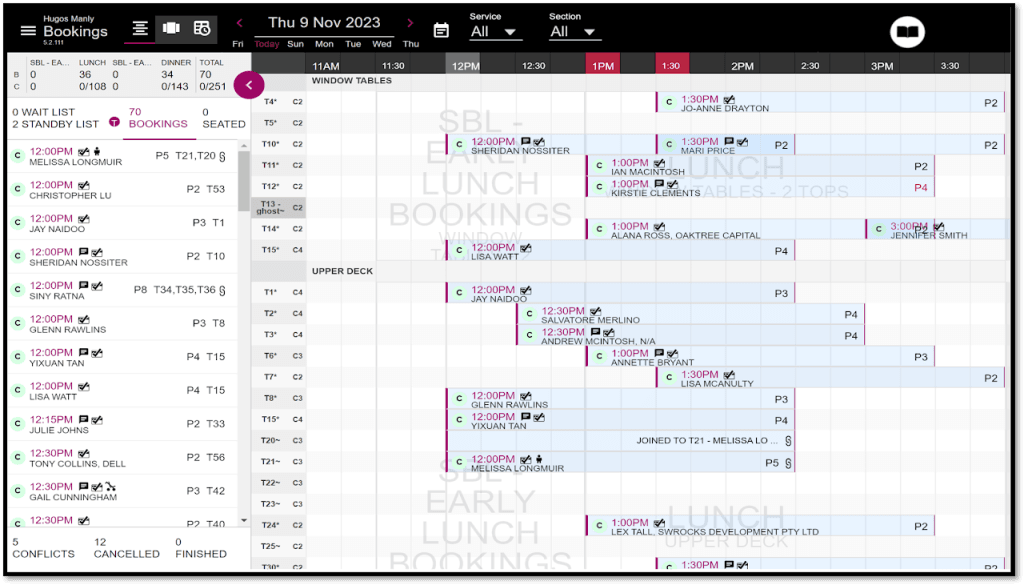Click status circle for Melissa Longmuir in list
1024x585 pixels.
click(x=17, y=156)
